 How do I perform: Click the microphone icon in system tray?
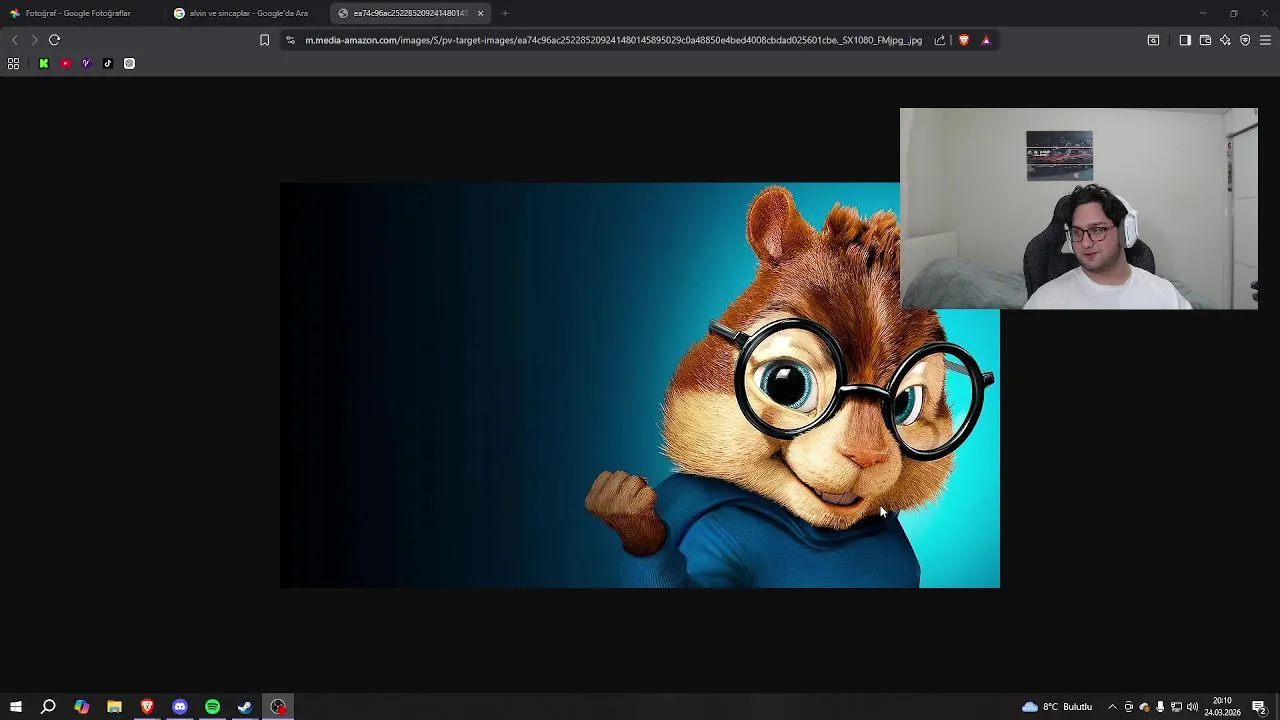click(x=1160, y=707)
